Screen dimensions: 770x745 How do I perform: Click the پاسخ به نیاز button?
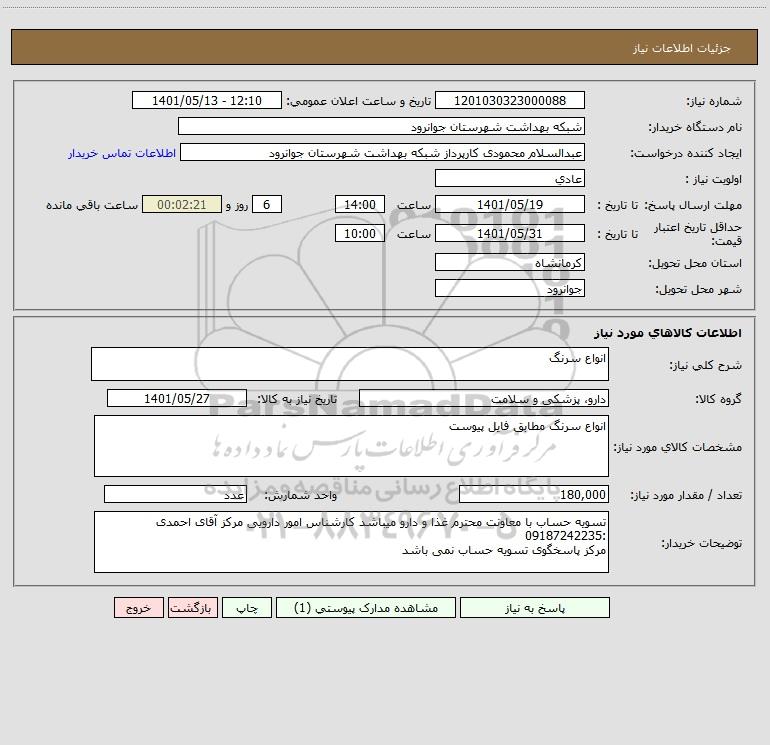[534, 608]
